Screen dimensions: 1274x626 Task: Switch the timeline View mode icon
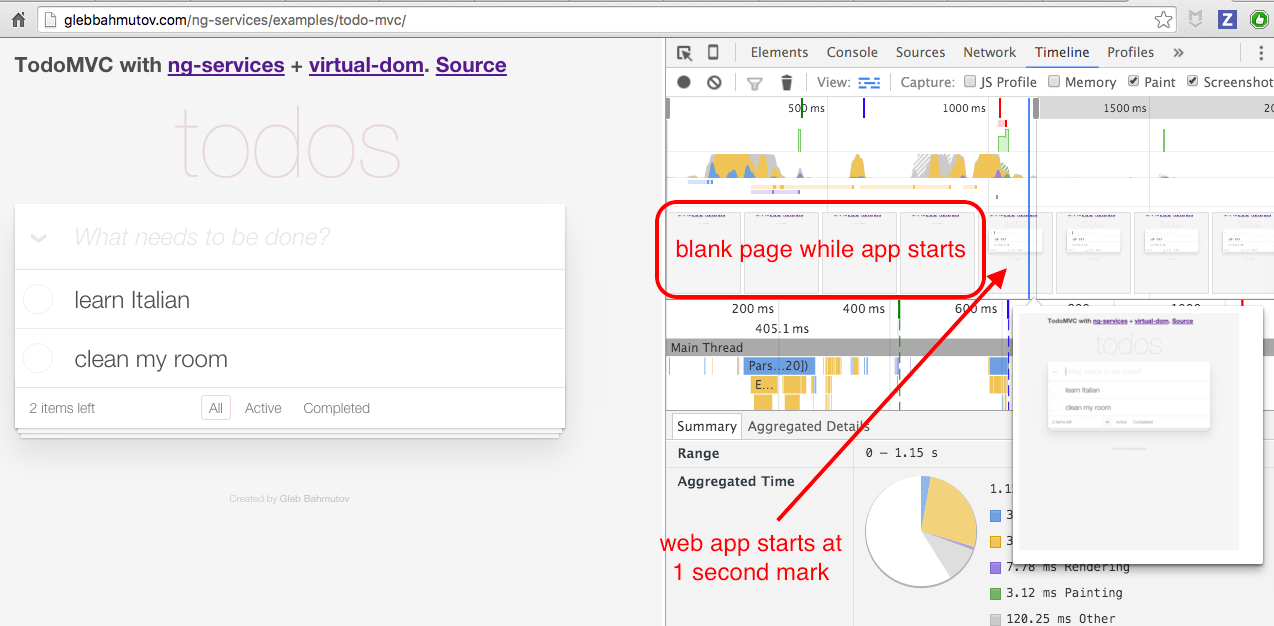coord(869,82)
